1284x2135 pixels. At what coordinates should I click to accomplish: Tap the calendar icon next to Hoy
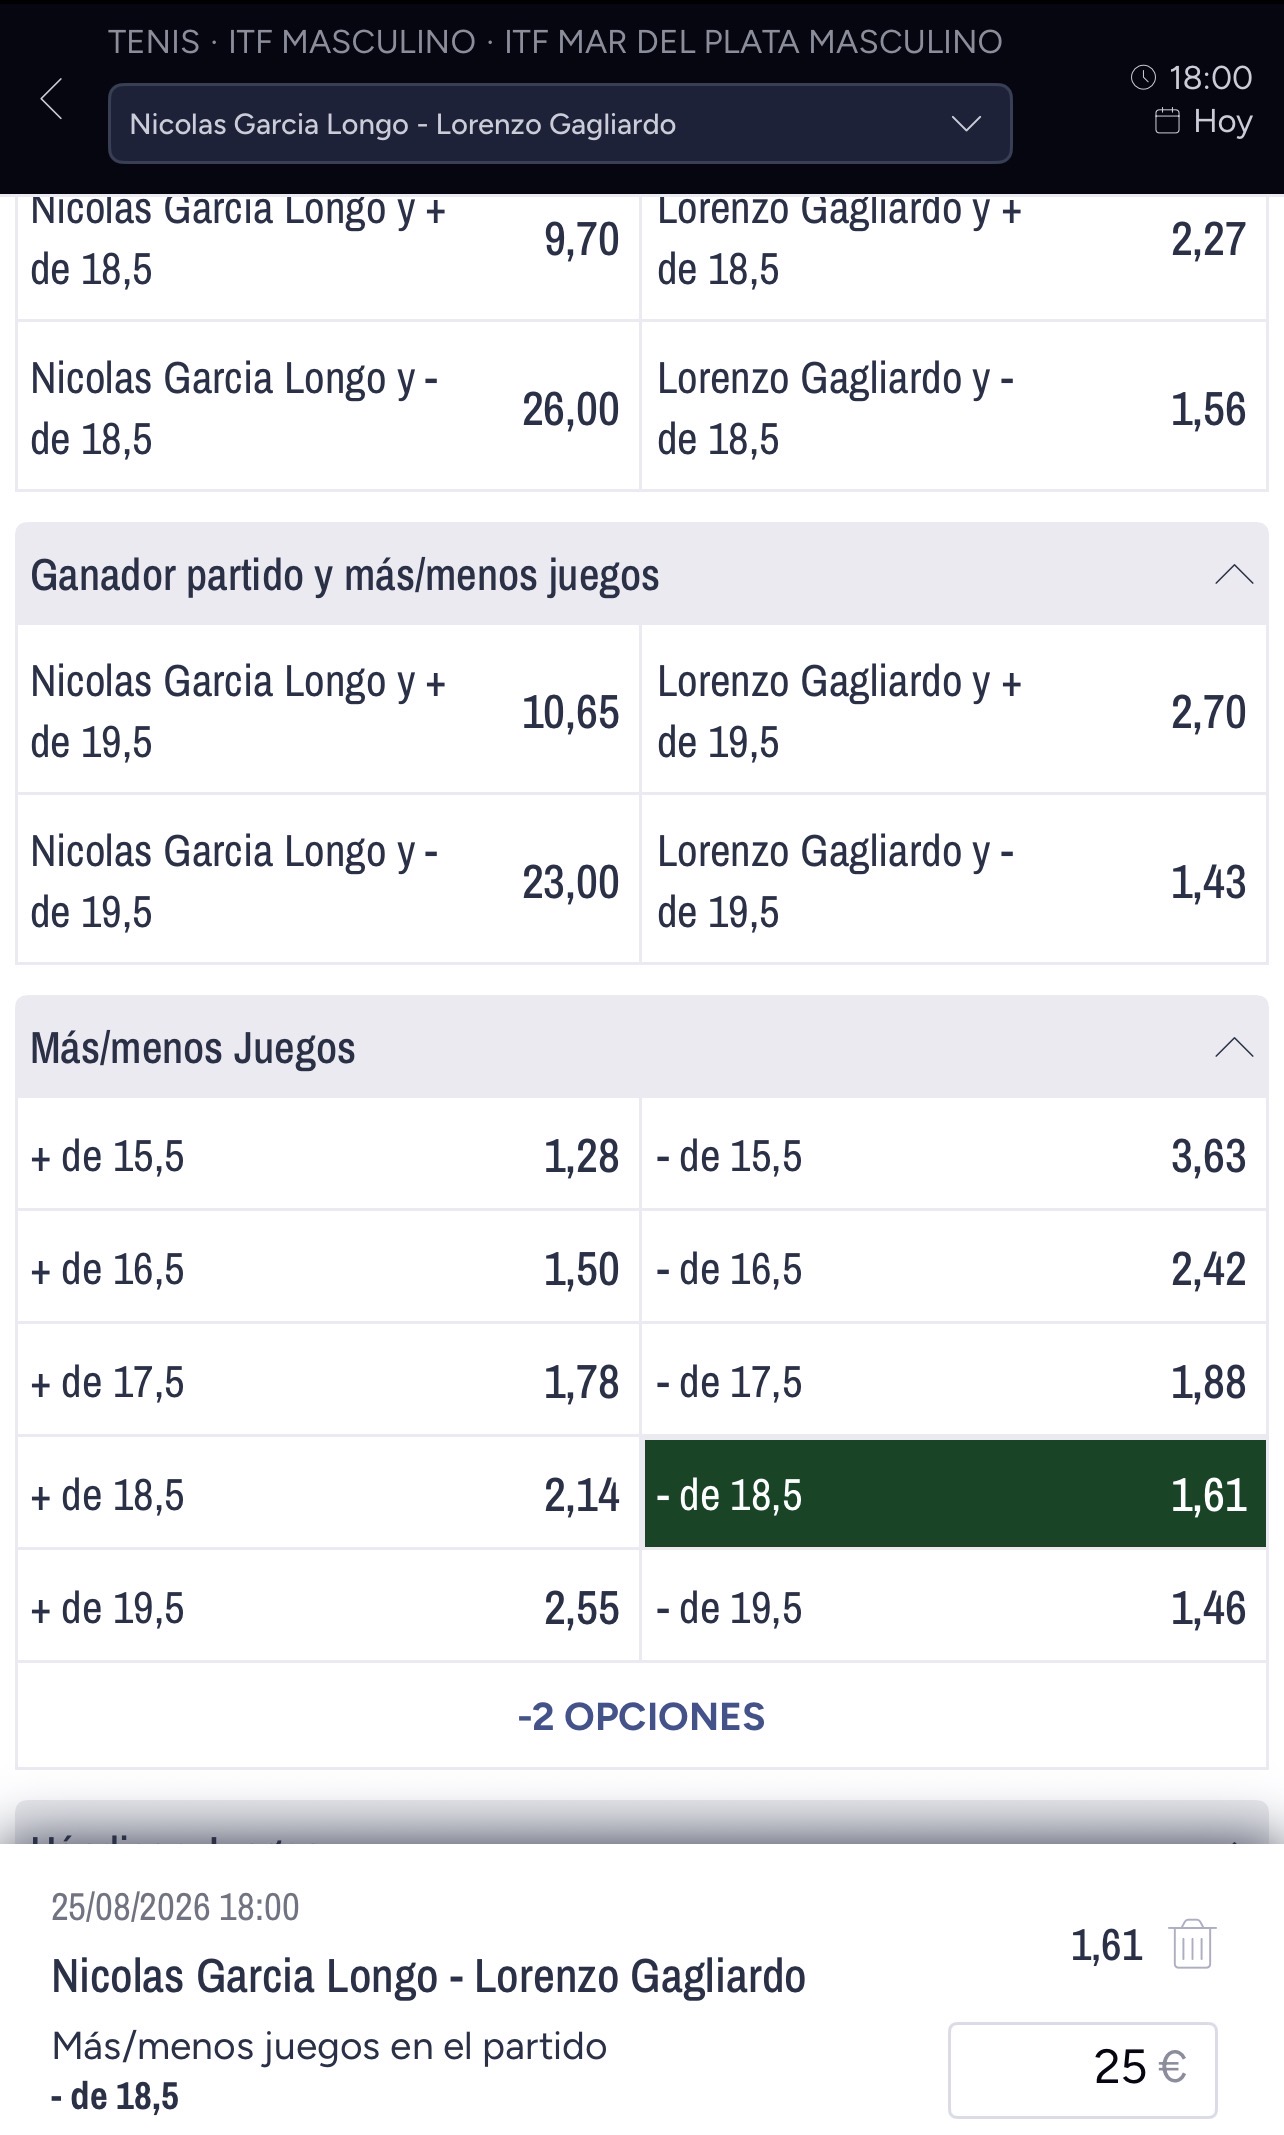(1167, 121)
